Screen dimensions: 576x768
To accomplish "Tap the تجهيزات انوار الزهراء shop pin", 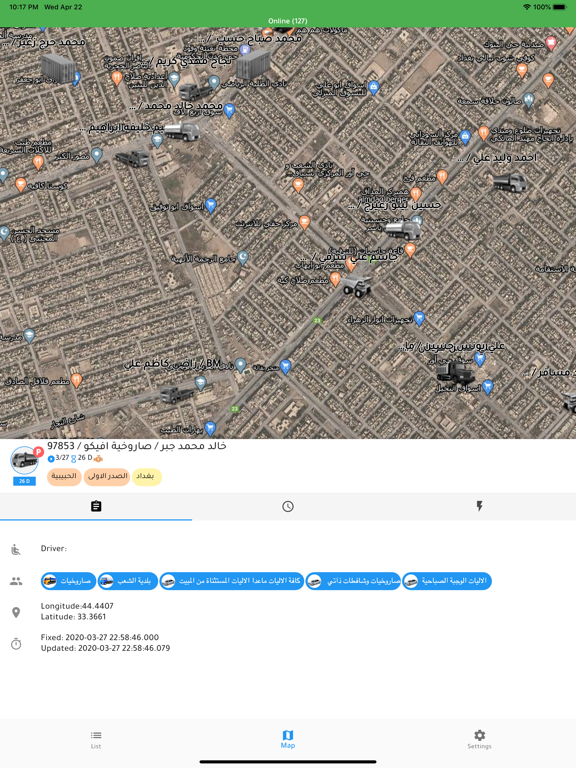I will (x=419, y=318).
